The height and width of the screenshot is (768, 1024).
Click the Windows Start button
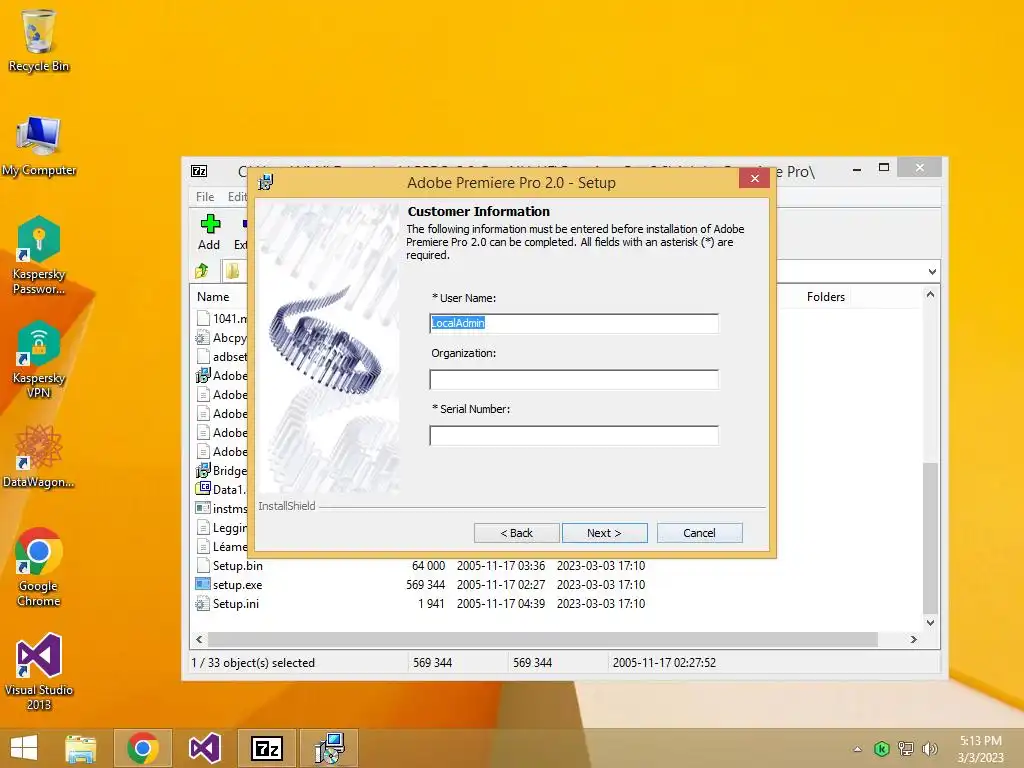[x=24, y=748]
